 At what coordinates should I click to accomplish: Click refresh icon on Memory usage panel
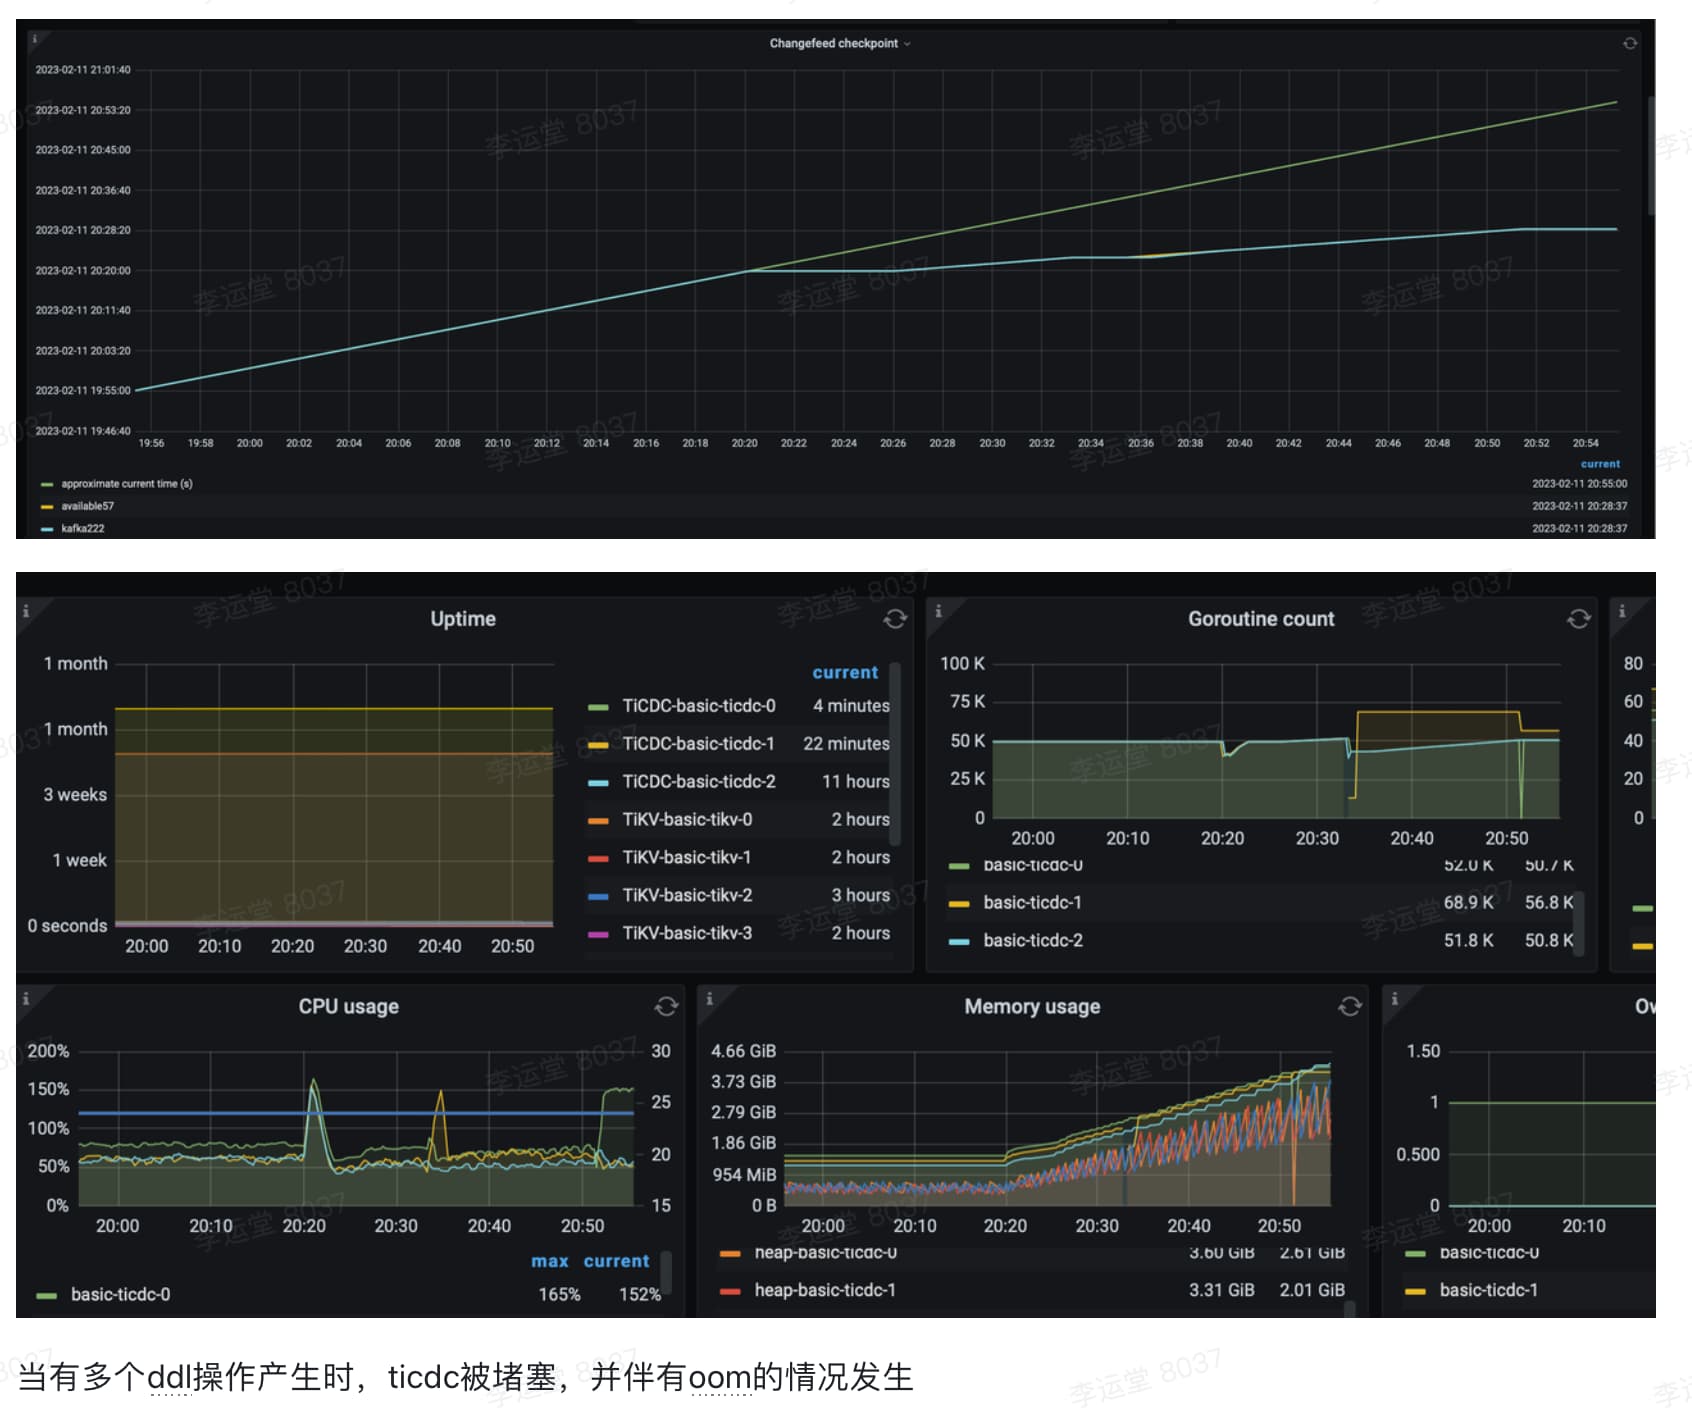coord(1350,1006)
